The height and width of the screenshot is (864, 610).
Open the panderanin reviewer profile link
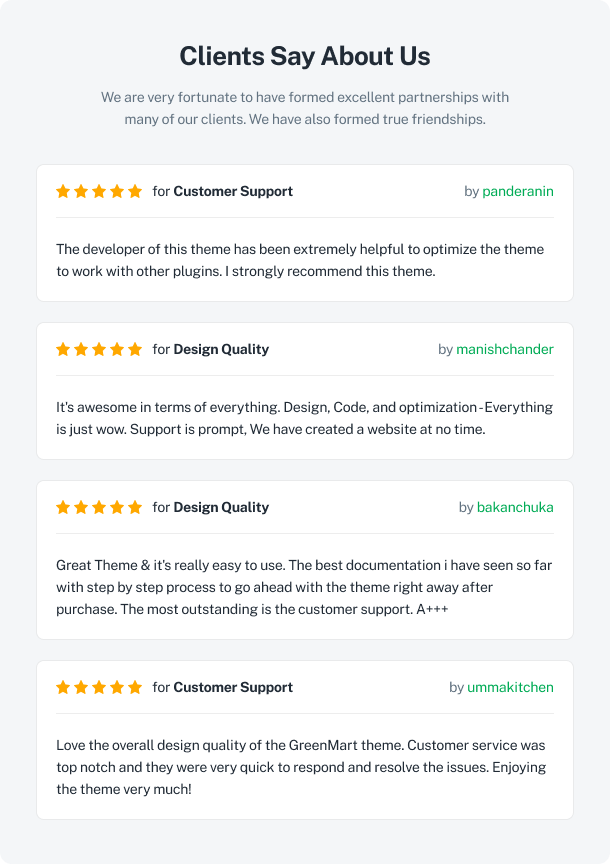[x=518, y=191]
